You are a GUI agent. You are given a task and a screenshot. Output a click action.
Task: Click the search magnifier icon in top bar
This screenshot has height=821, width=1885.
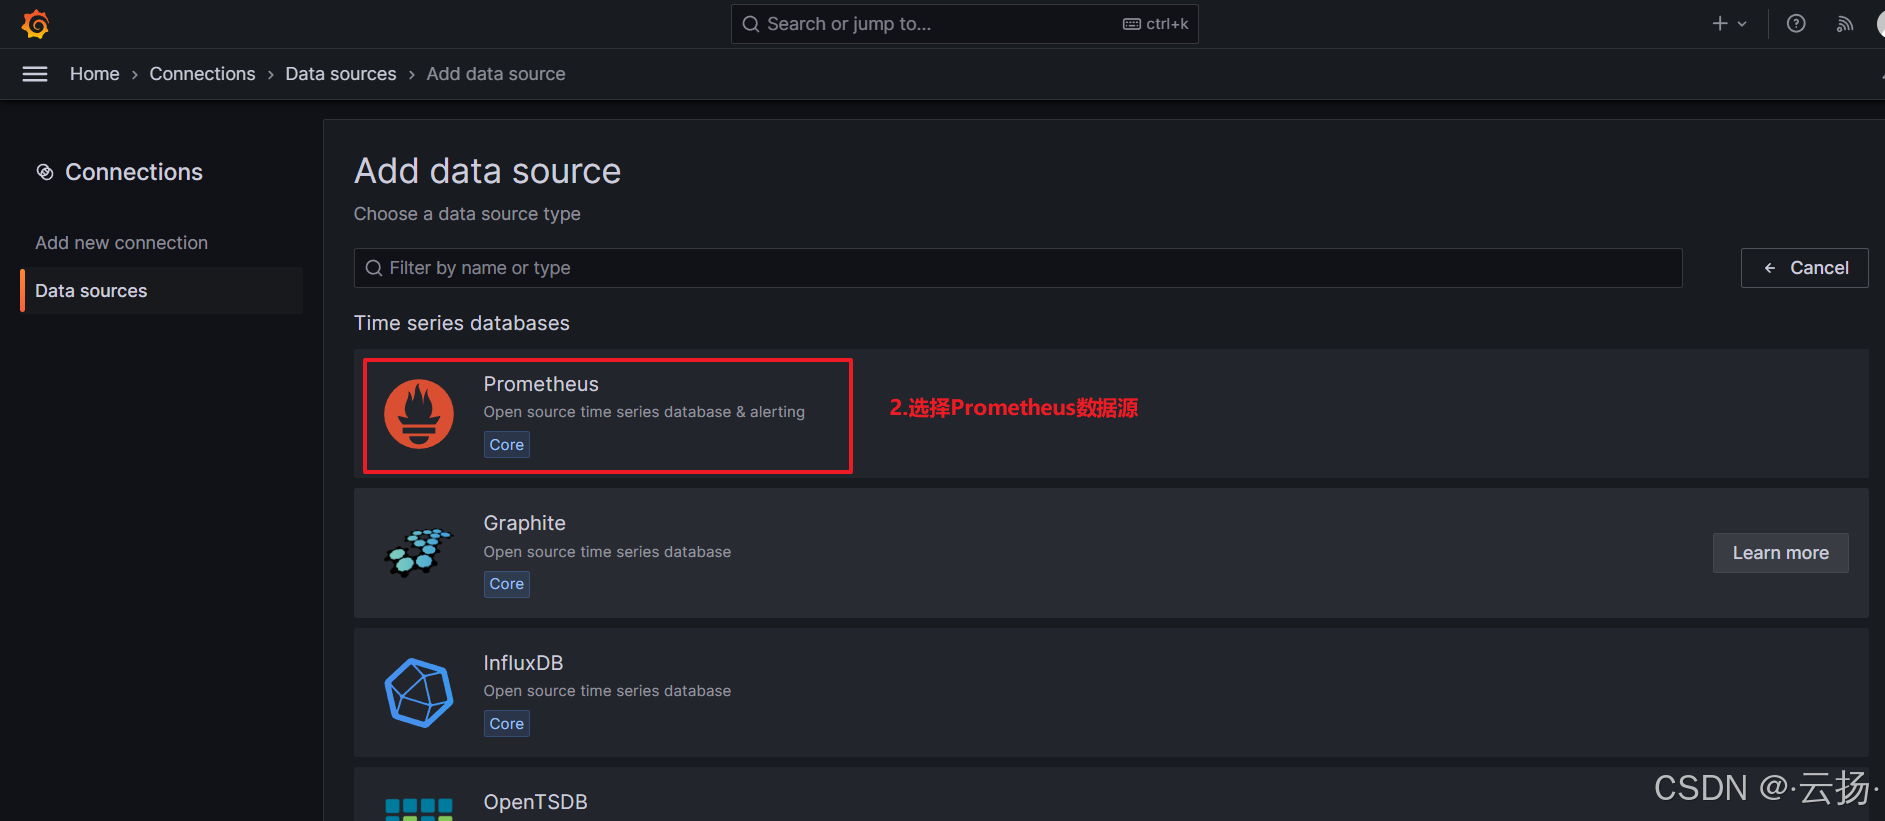pos(751,24)
